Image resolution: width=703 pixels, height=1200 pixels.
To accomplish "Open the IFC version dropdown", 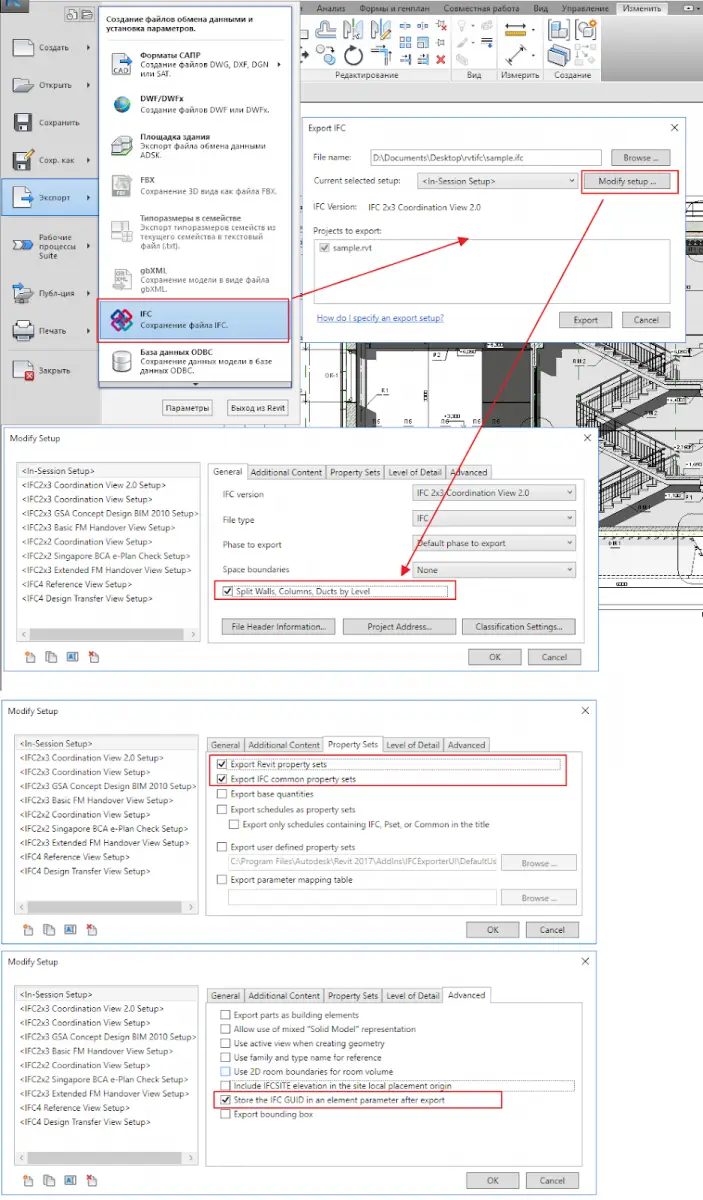I will pos(494,493).
